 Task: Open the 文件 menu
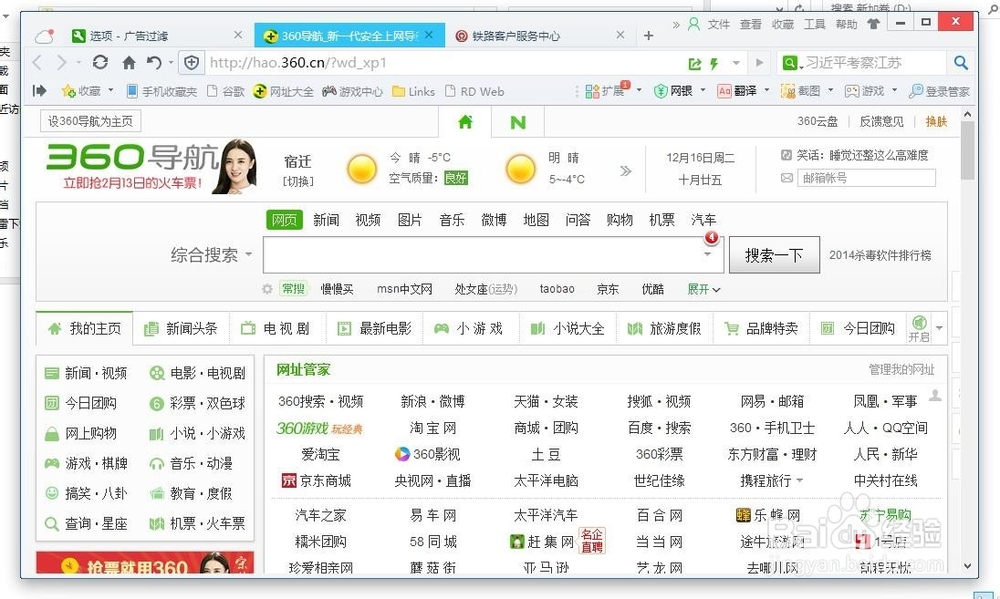tap(718, 24)
